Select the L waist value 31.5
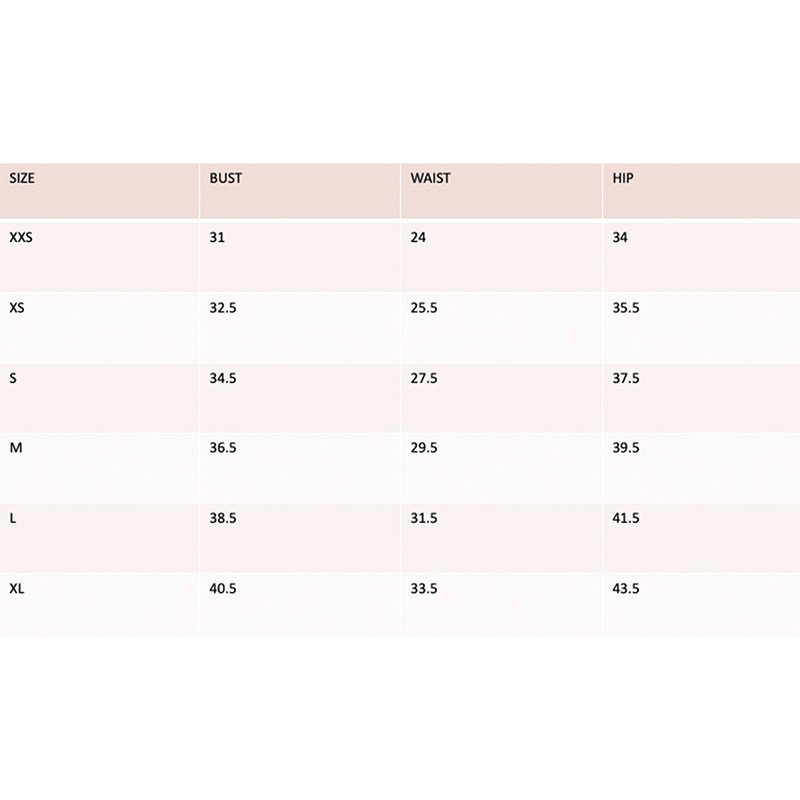This screenshot has width=800, height=800. tap(424, 519)
